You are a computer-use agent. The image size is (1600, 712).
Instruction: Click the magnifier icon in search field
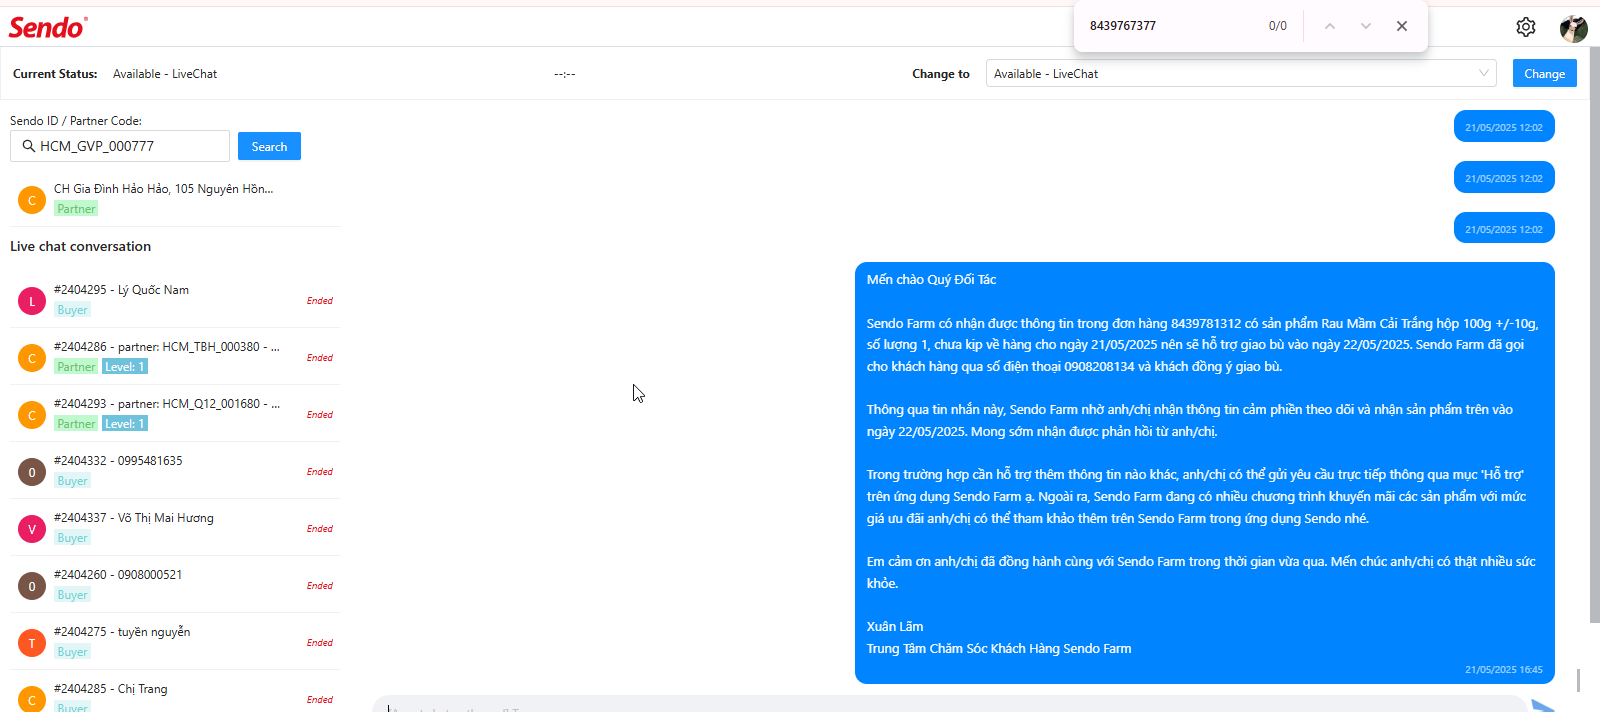(x=28, y=146)
